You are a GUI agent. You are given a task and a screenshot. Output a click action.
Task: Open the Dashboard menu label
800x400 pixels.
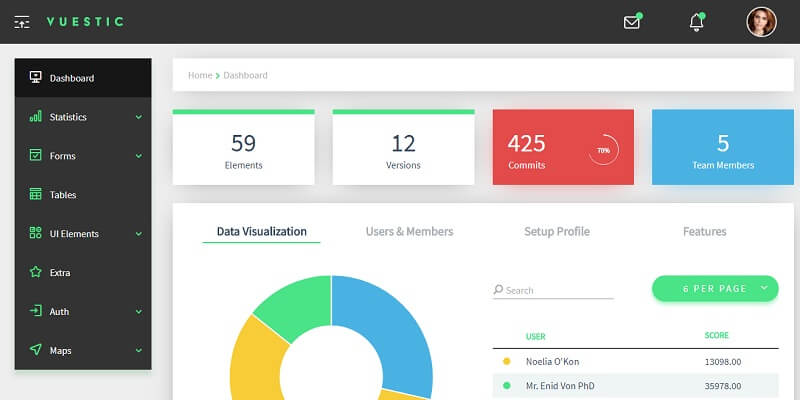pos(72,78)
